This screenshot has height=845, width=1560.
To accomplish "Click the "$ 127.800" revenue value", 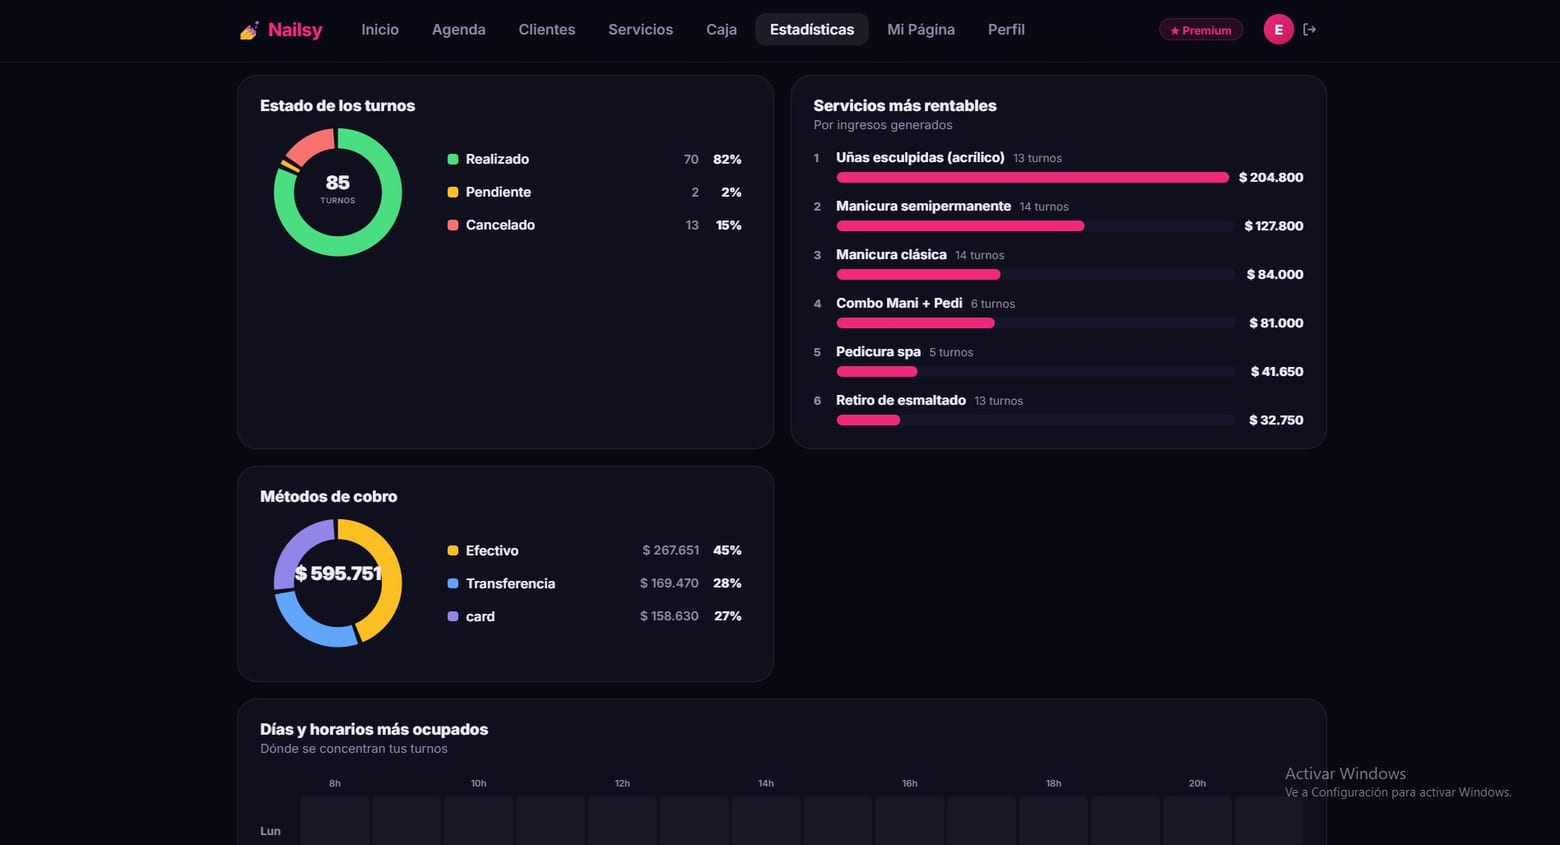I will [x=1274, y=226].
